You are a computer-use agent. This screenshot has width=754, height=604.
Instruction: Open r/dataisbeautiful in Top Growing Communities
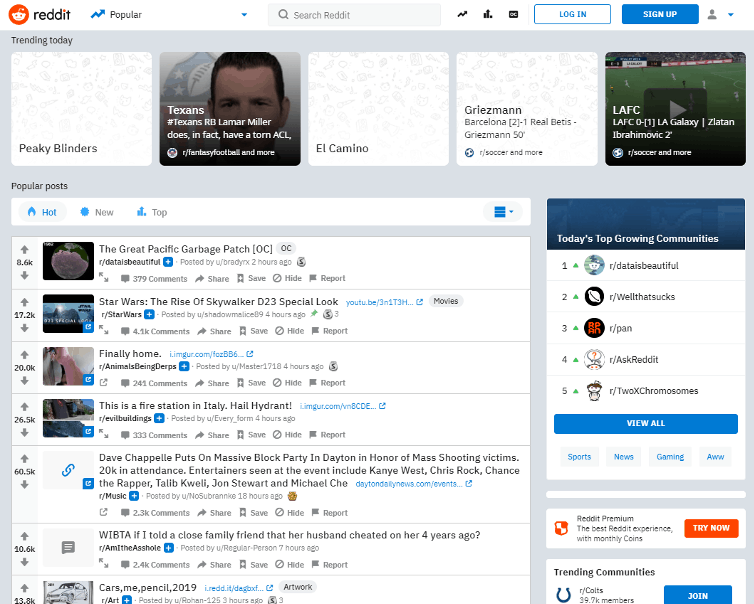[646, 265]
